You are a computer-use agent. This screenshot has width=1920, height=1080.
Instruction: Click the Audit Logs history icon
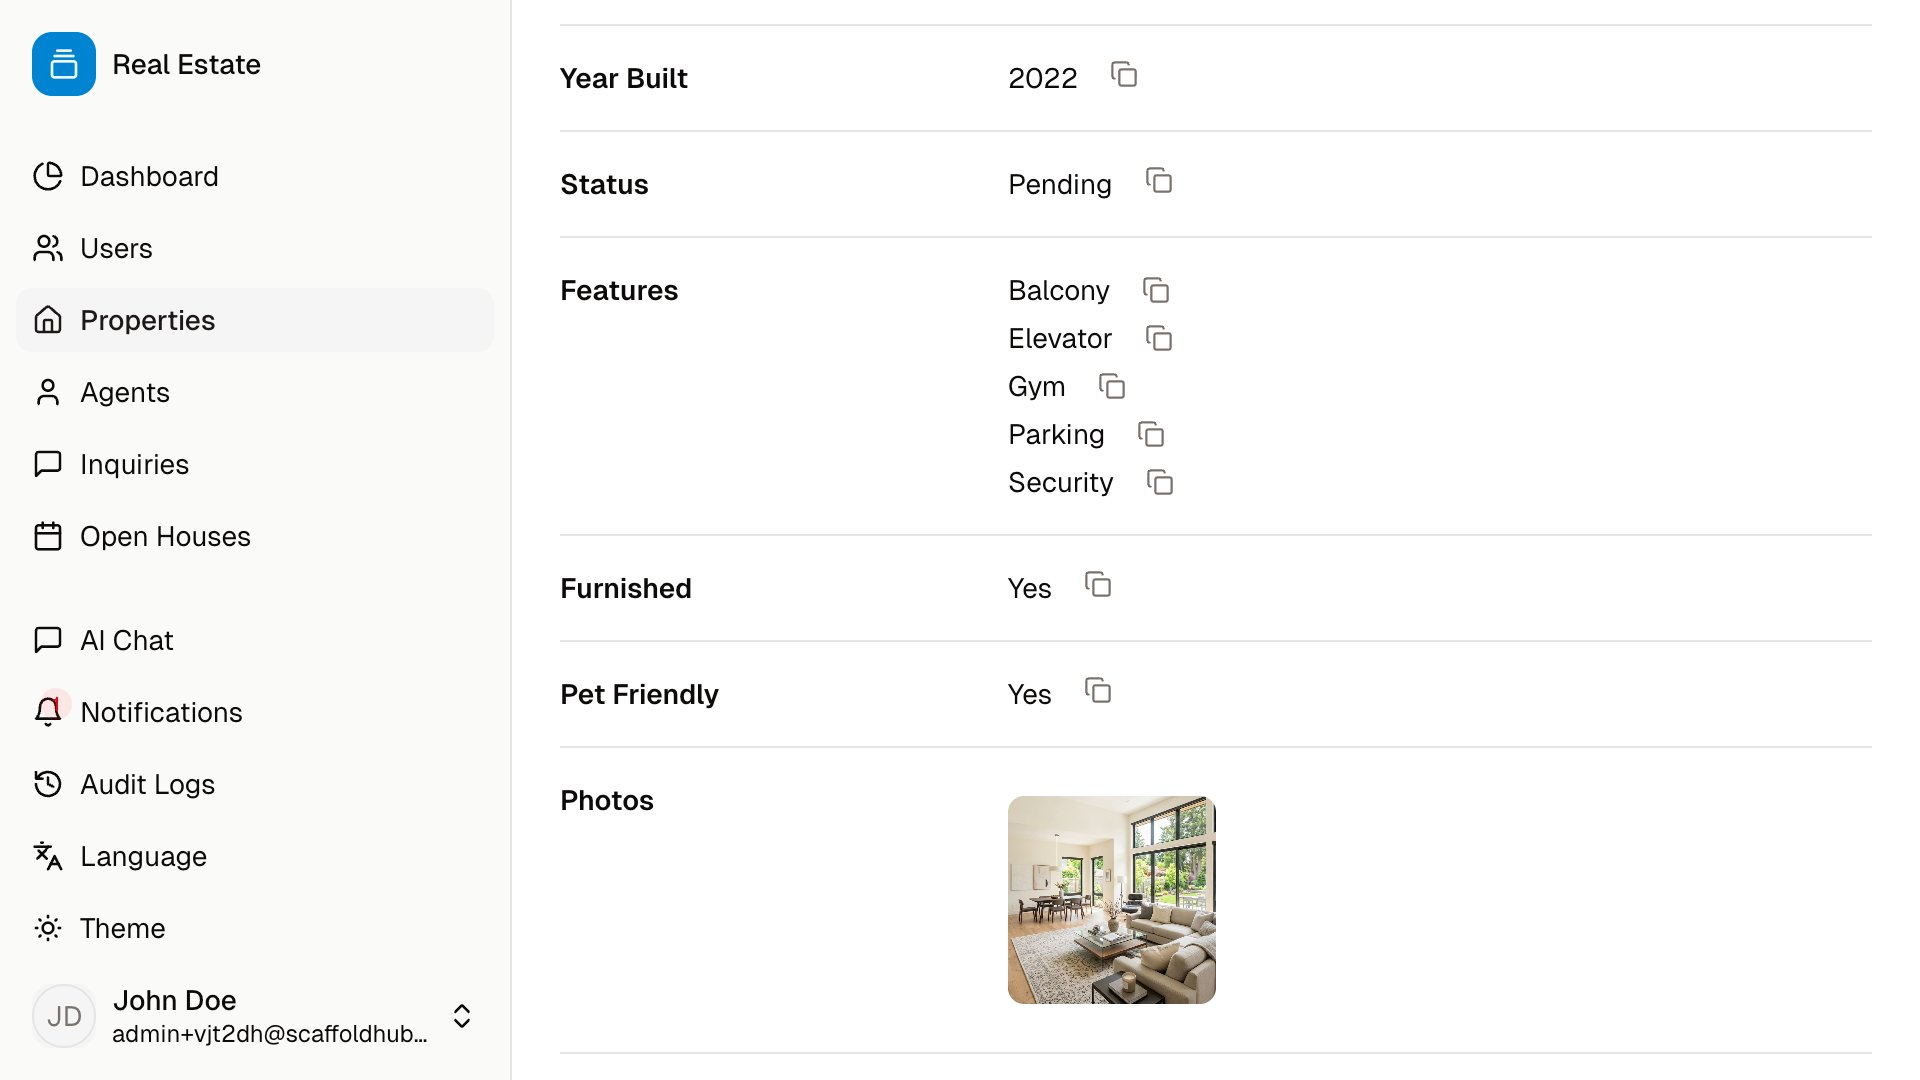tap(47, 784)
